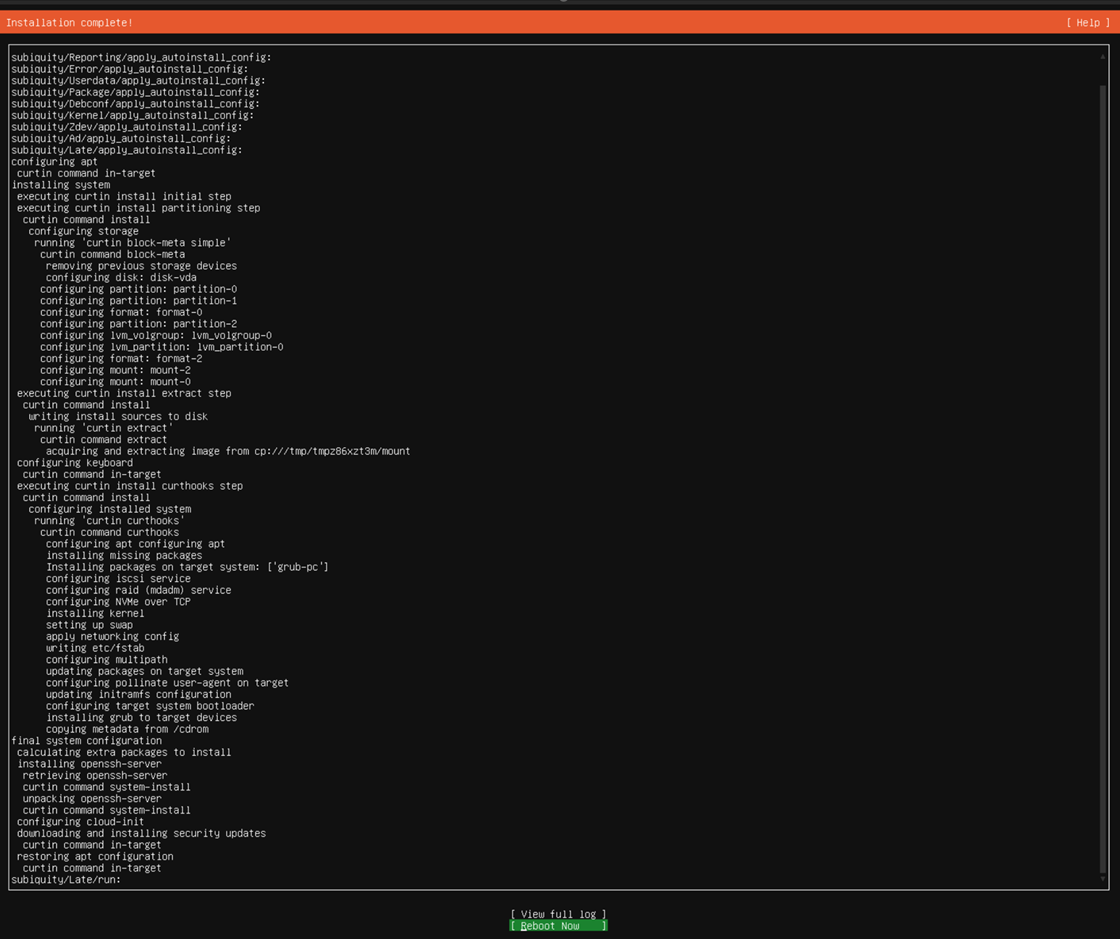
Task: Open the View full log button
Action: click(x=559, y=914)
